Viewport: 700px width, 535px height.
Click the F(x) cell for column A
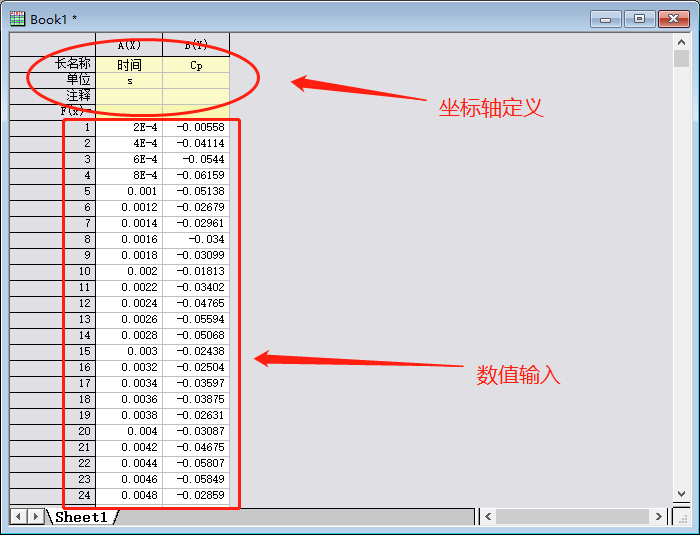129,112
